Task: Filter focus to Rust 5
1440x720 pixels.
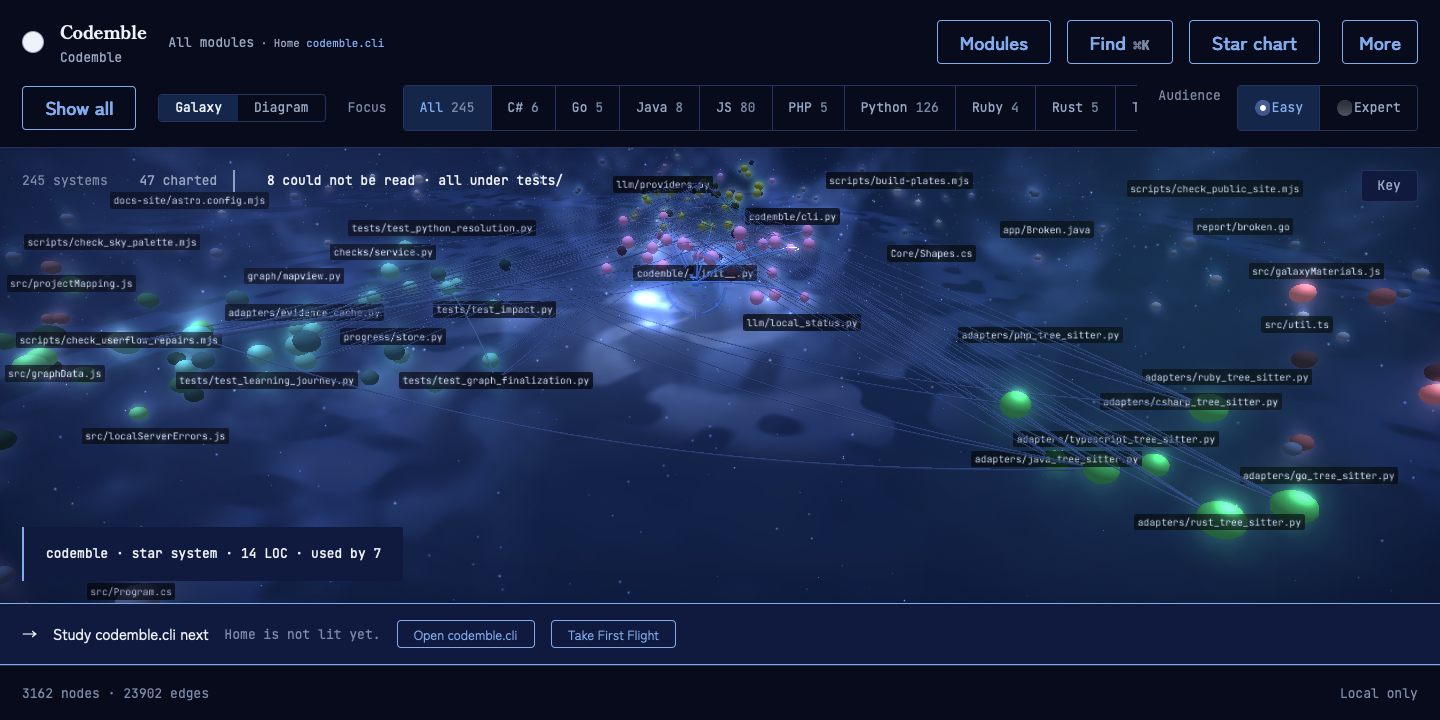Action: (1075, 108)
